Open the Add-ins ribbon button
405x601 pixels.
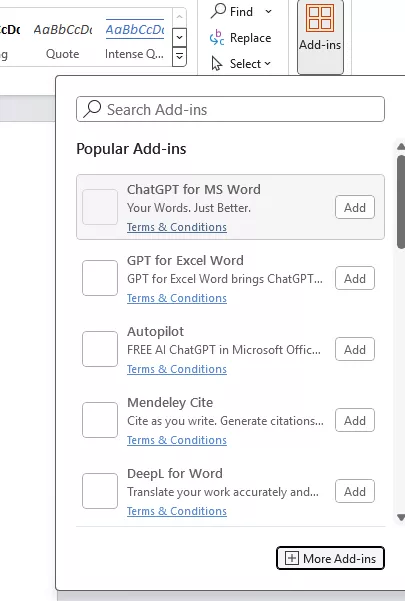[x=320, y=36]
